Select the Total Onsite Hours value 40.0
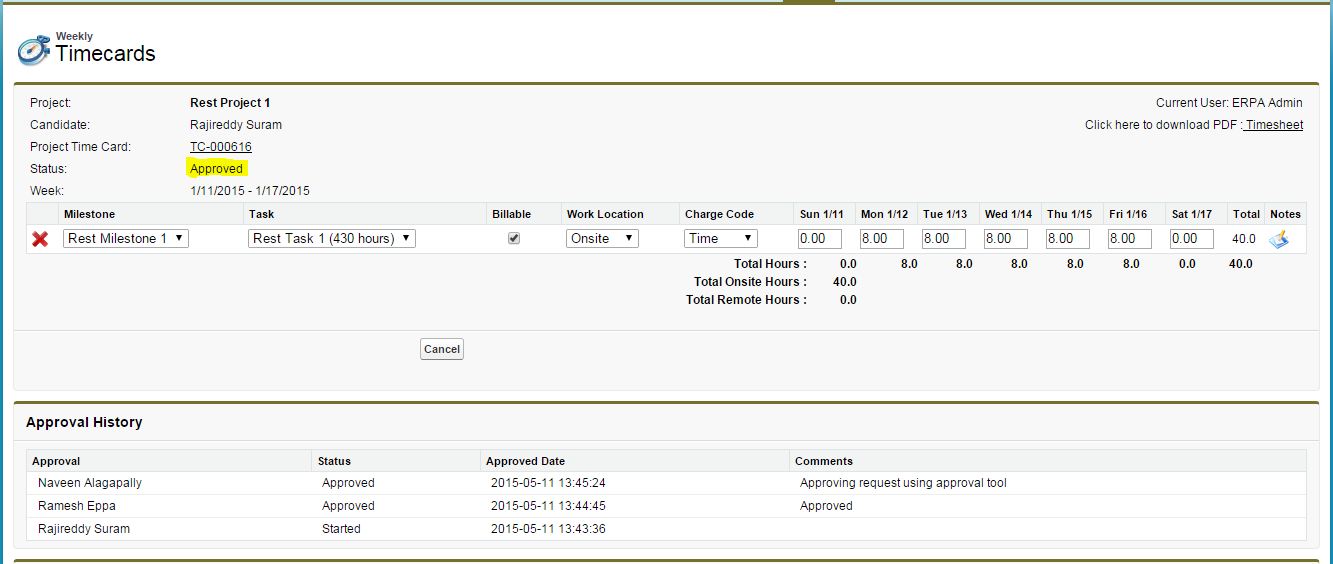Viewport: 1333px width, 564px height. click(844, 282)
